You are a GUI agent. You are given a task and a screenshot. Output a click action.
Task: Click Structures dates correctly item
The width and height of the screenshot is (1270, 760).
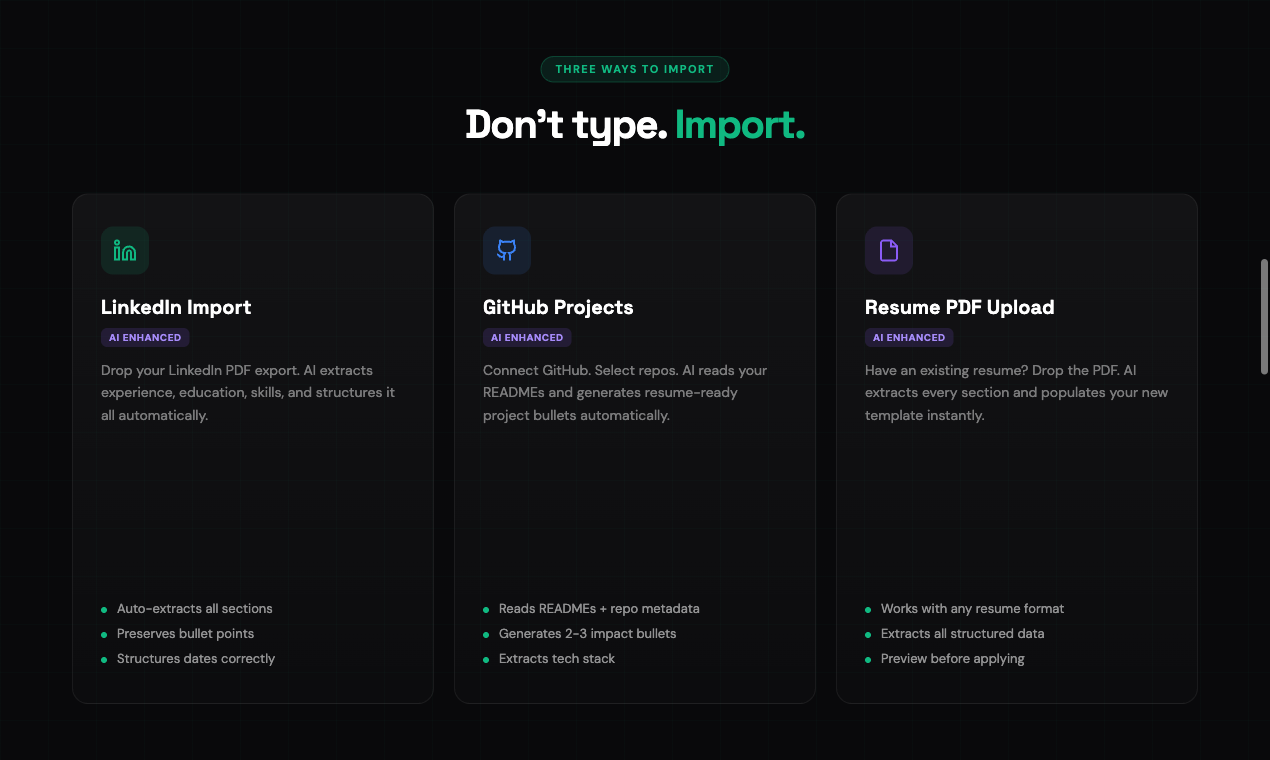click(195, 659)
